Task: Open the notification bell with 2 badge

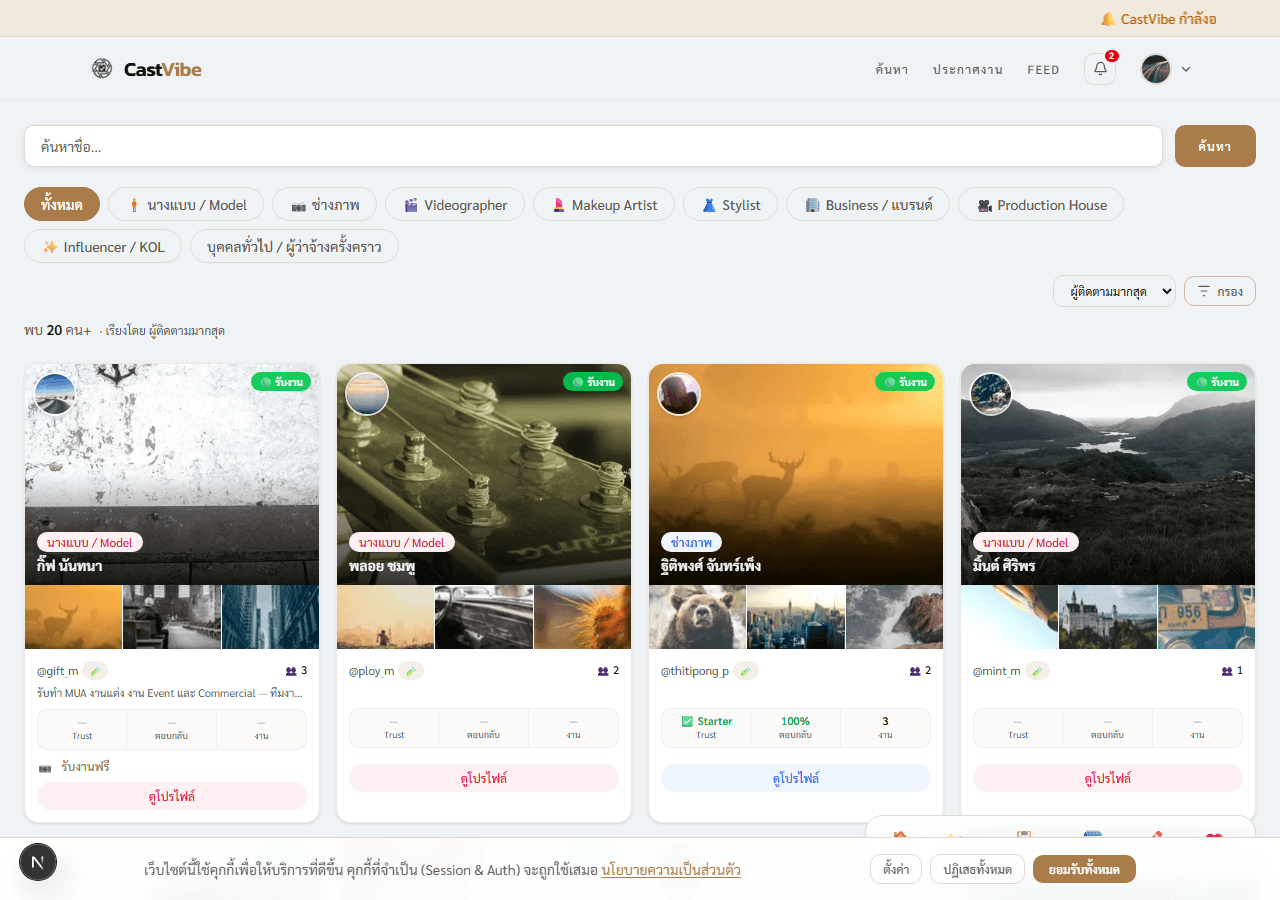Action: (x=1100, y=69)
